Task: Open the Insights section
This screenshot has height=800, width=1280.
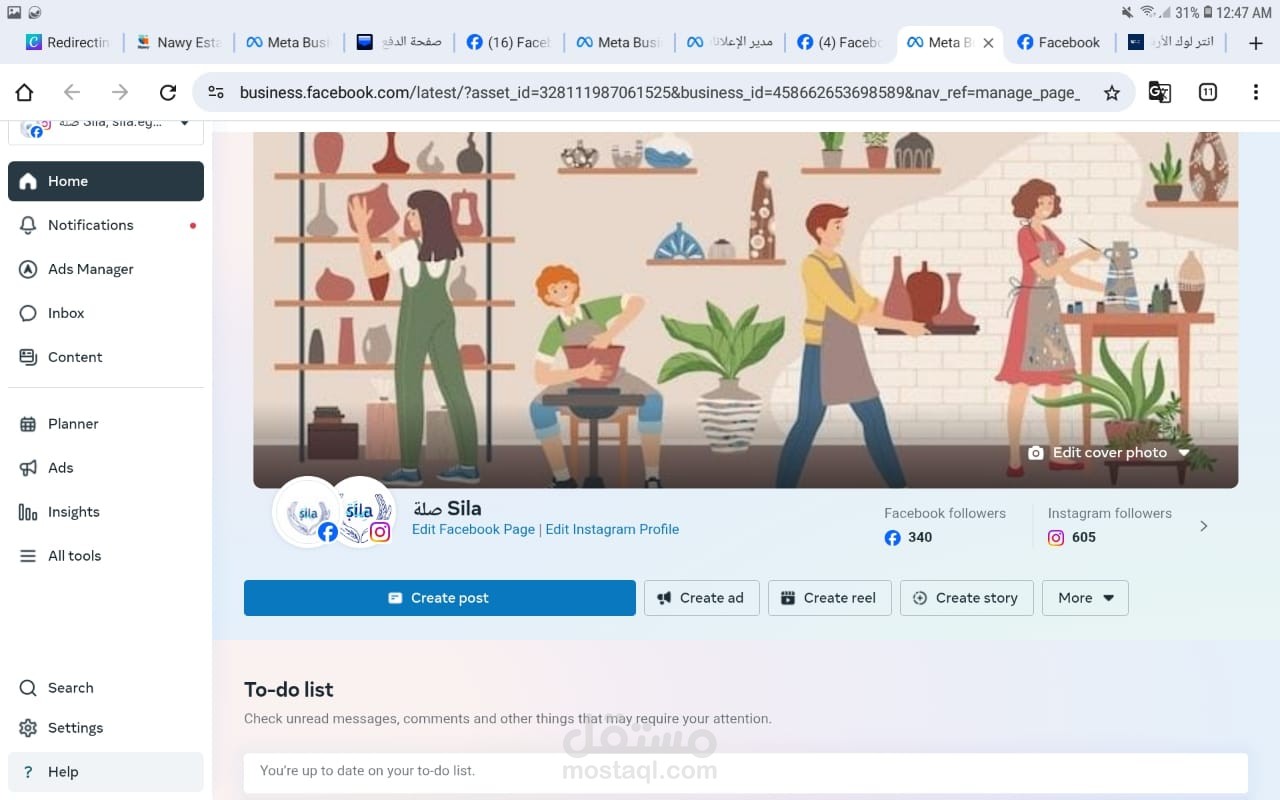Action: click(x=106, y=512)
